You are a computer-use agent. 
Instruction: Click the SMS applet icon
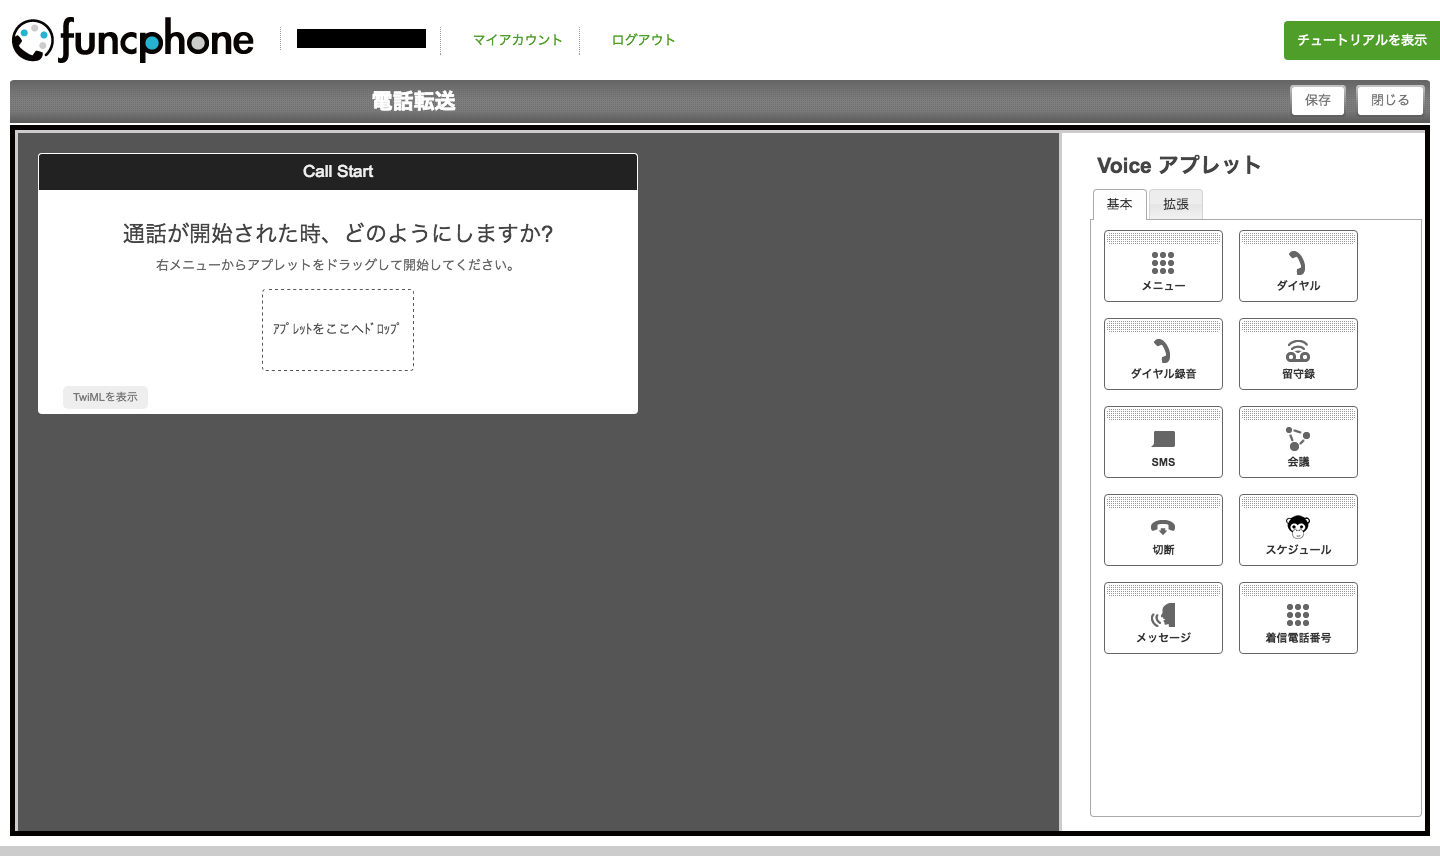pos(1163,443)
